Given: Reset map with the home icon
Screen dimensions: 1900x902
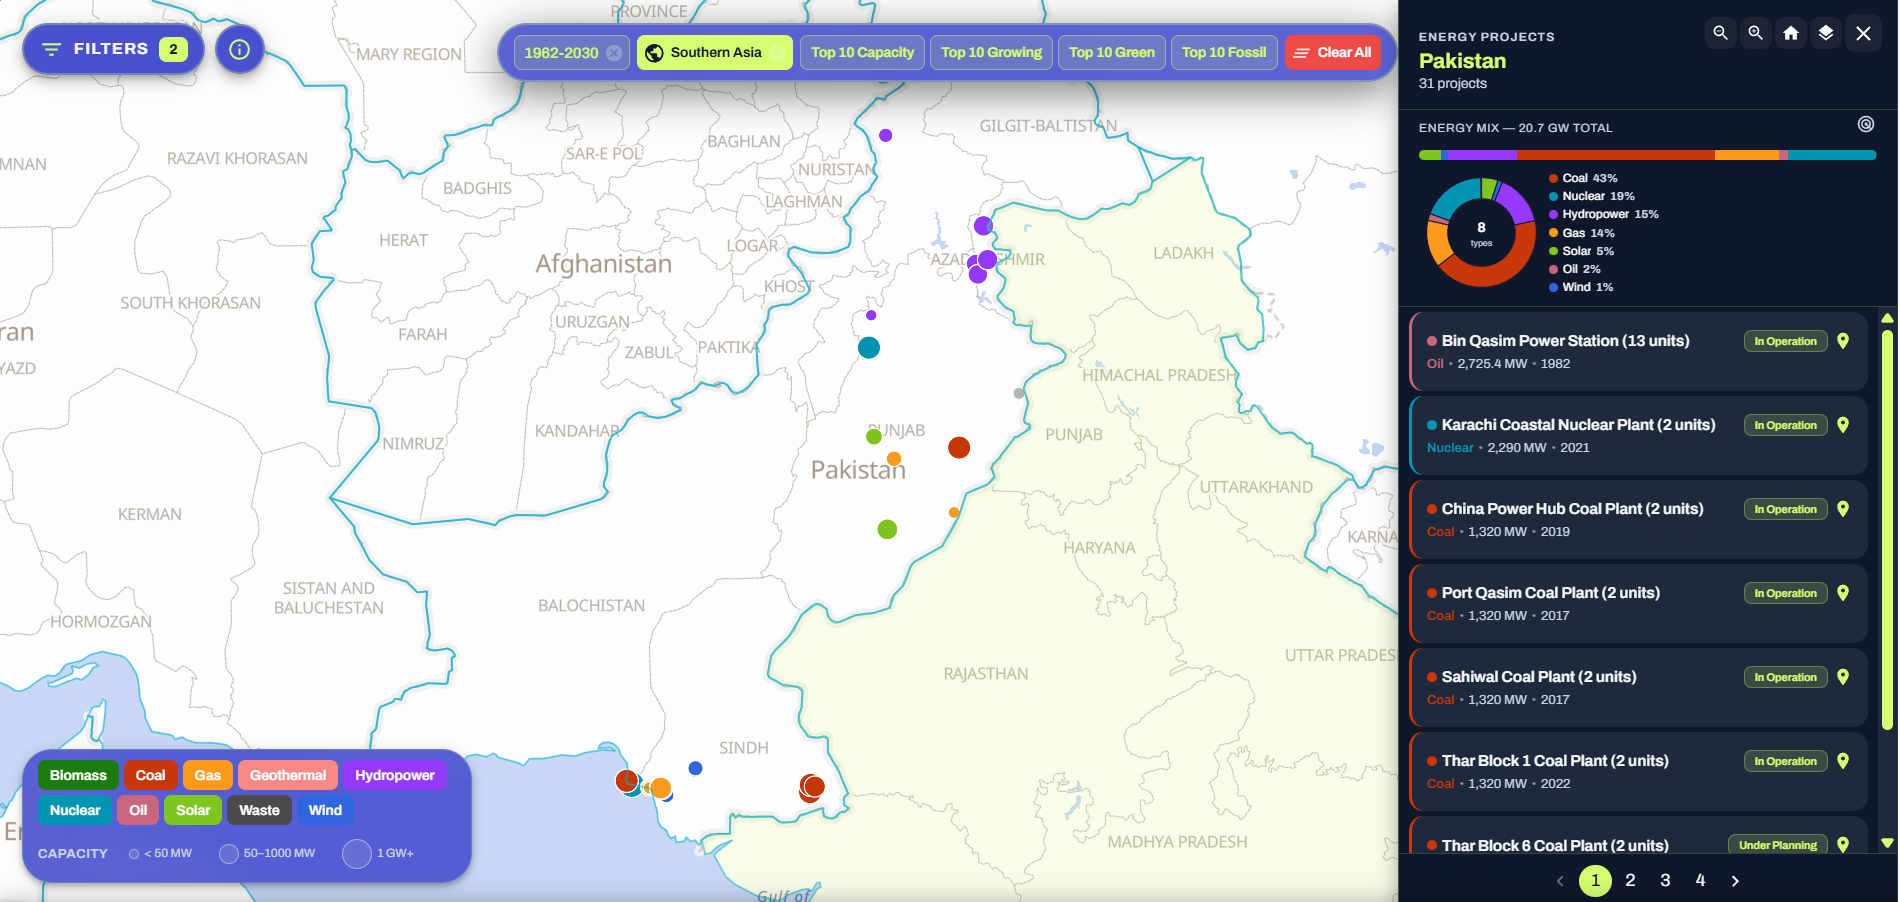Looking at the screenshot, I should 1791,33.
